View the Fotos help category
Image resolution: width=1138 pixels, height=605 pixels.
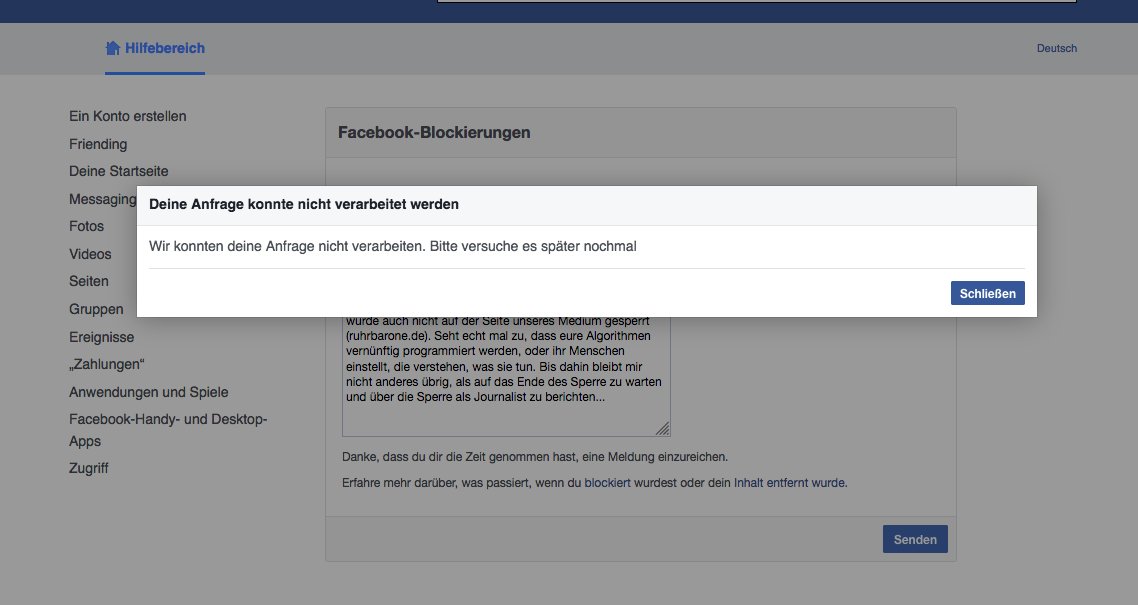click(86, 226)
